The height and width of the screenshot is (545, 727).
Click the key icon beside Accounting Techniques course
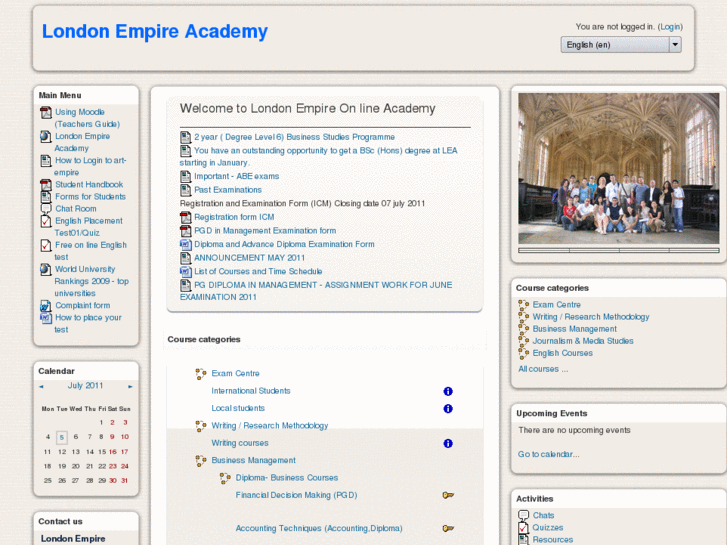[x=448, y=528]
